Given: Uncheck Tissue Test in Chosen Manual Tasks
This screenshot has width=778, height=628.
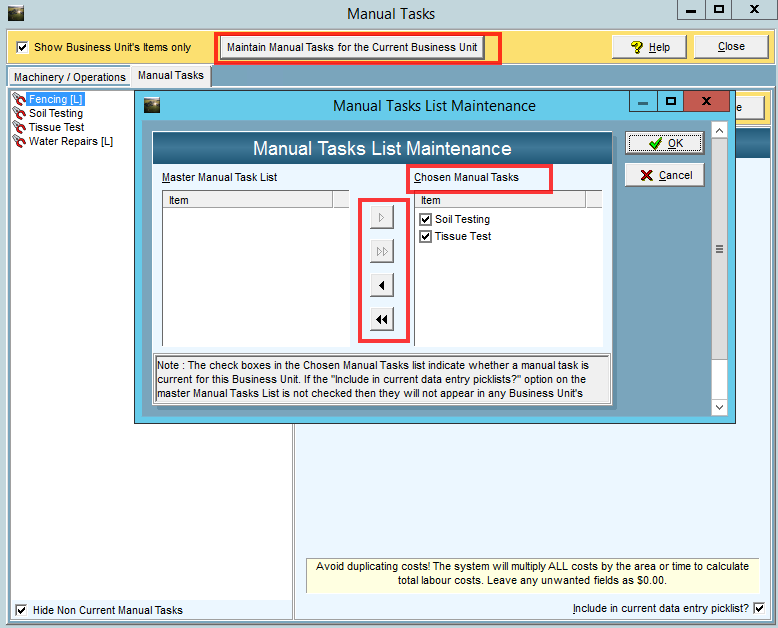Looking at the screenshot, I should (x=426, y=236).
